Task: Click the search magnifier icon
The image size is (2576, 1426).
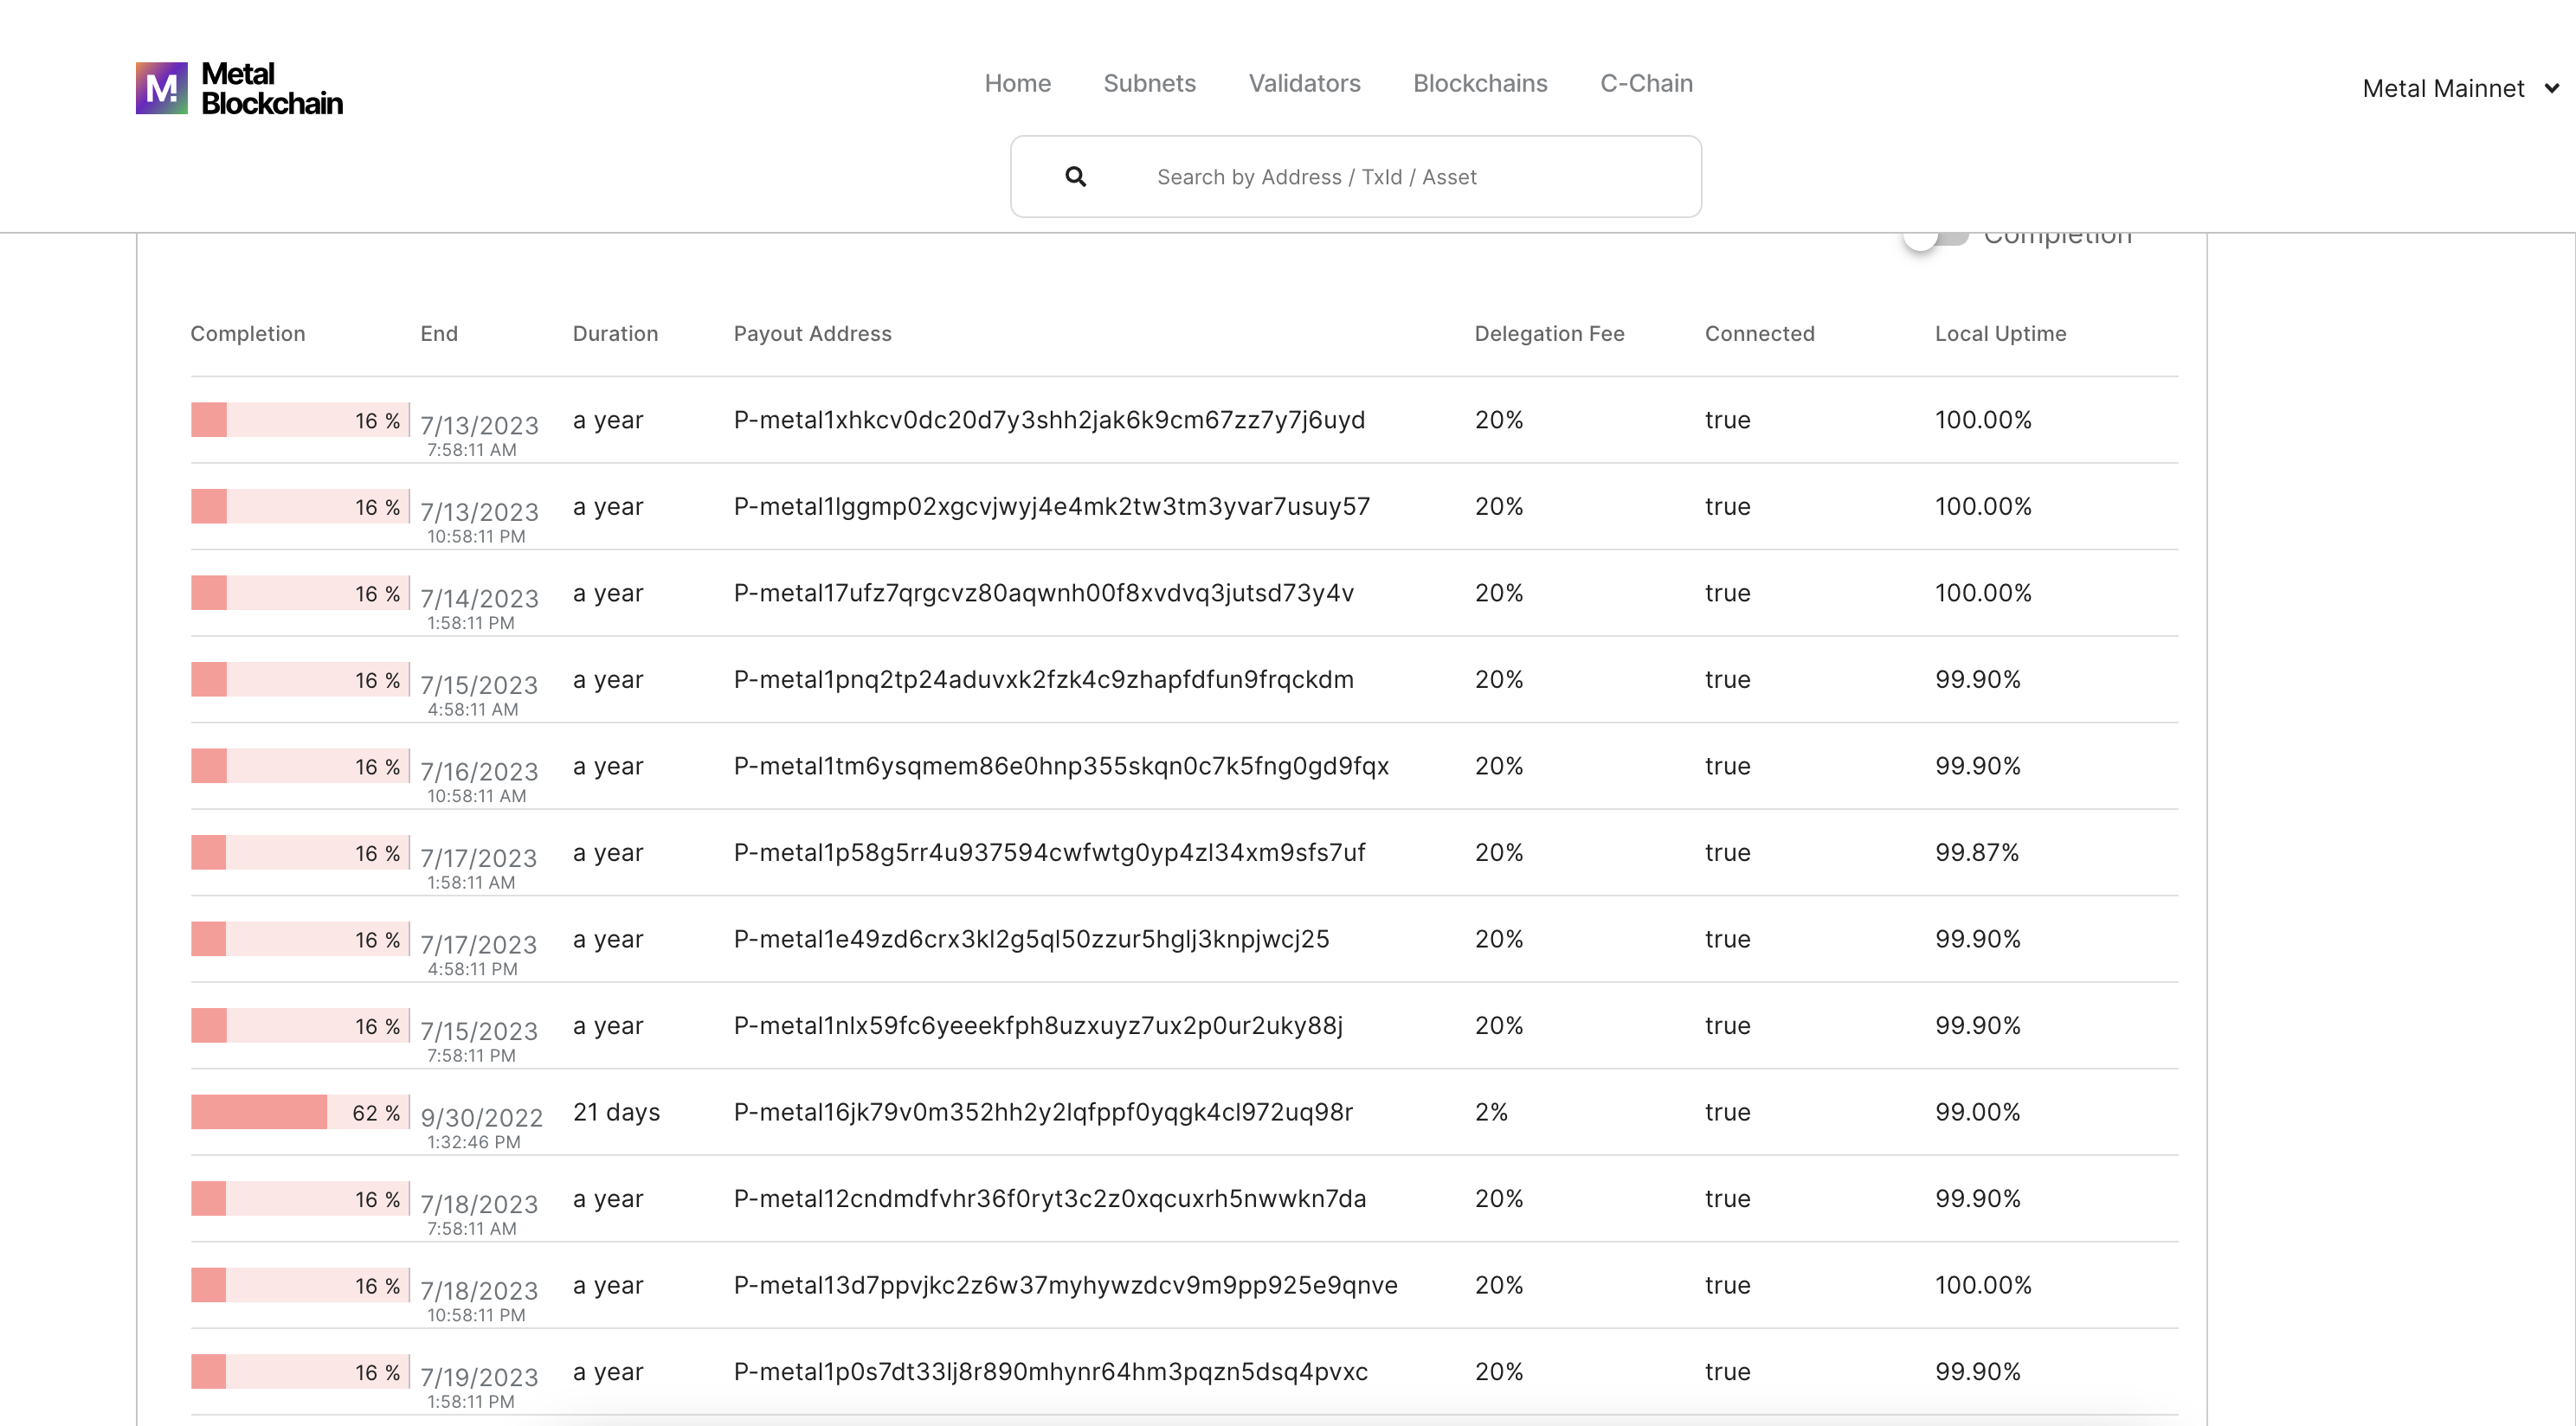Action: pos(1075,177)
